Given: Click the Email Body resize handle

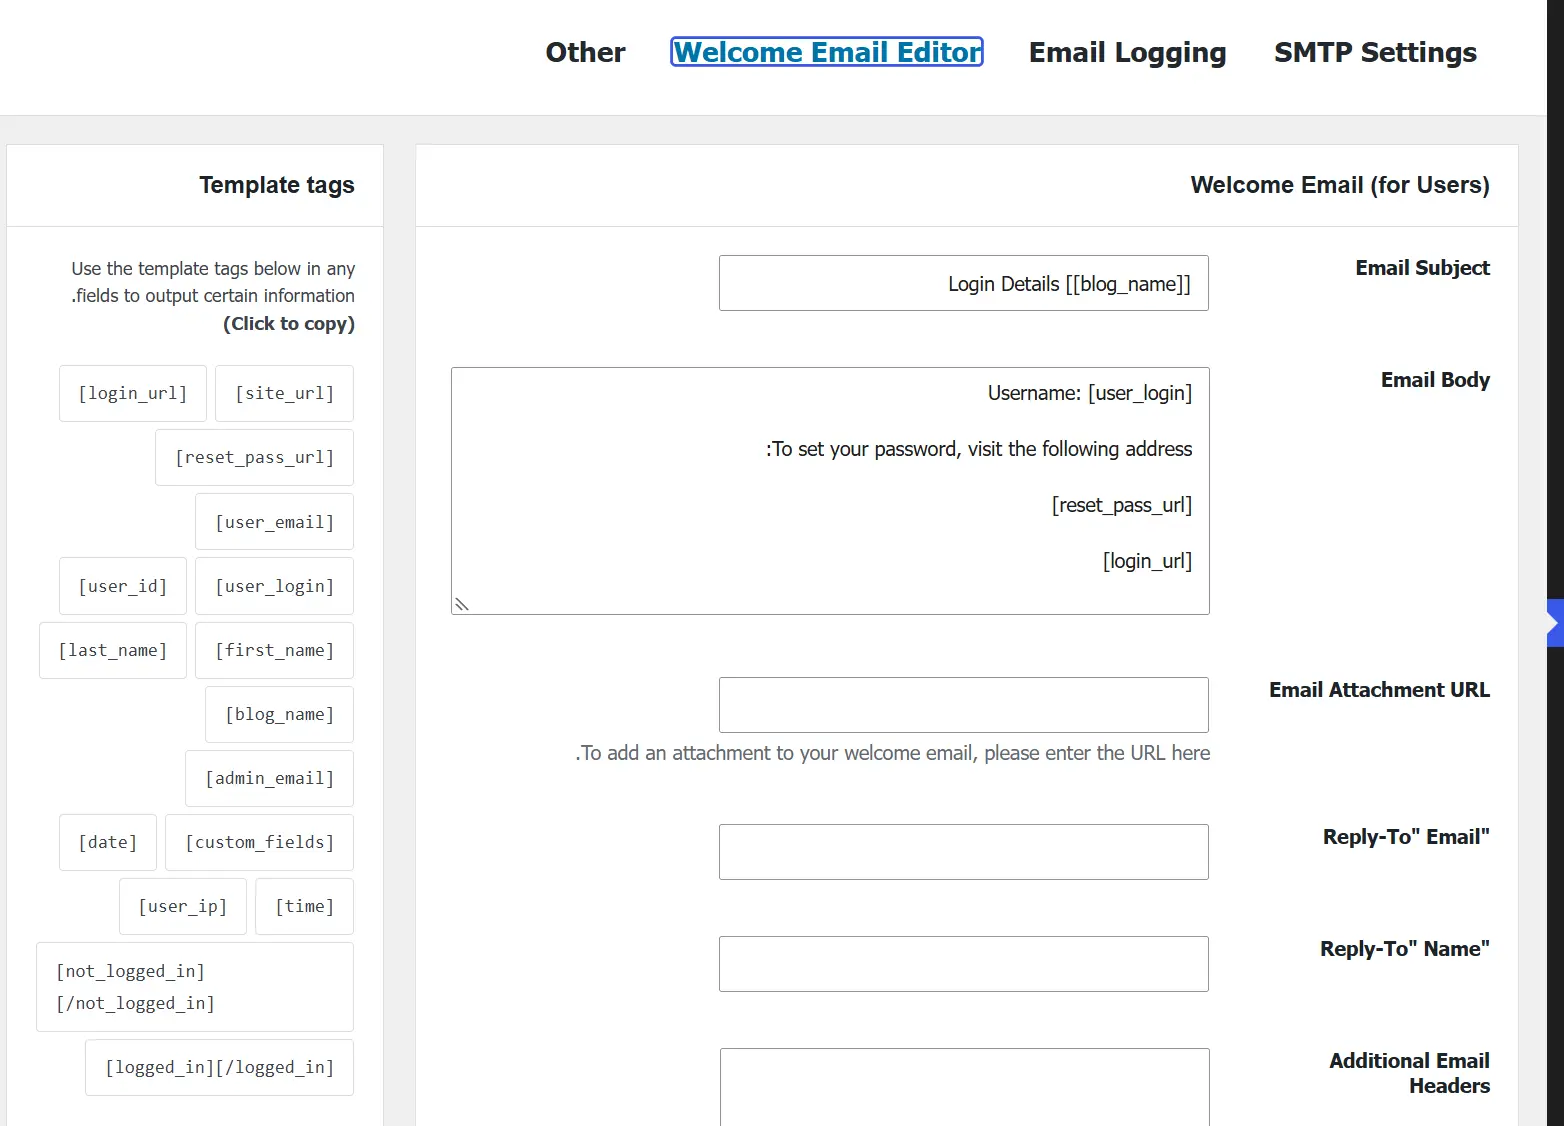Looking at the screenshot, I should click(x=462, y=604).
